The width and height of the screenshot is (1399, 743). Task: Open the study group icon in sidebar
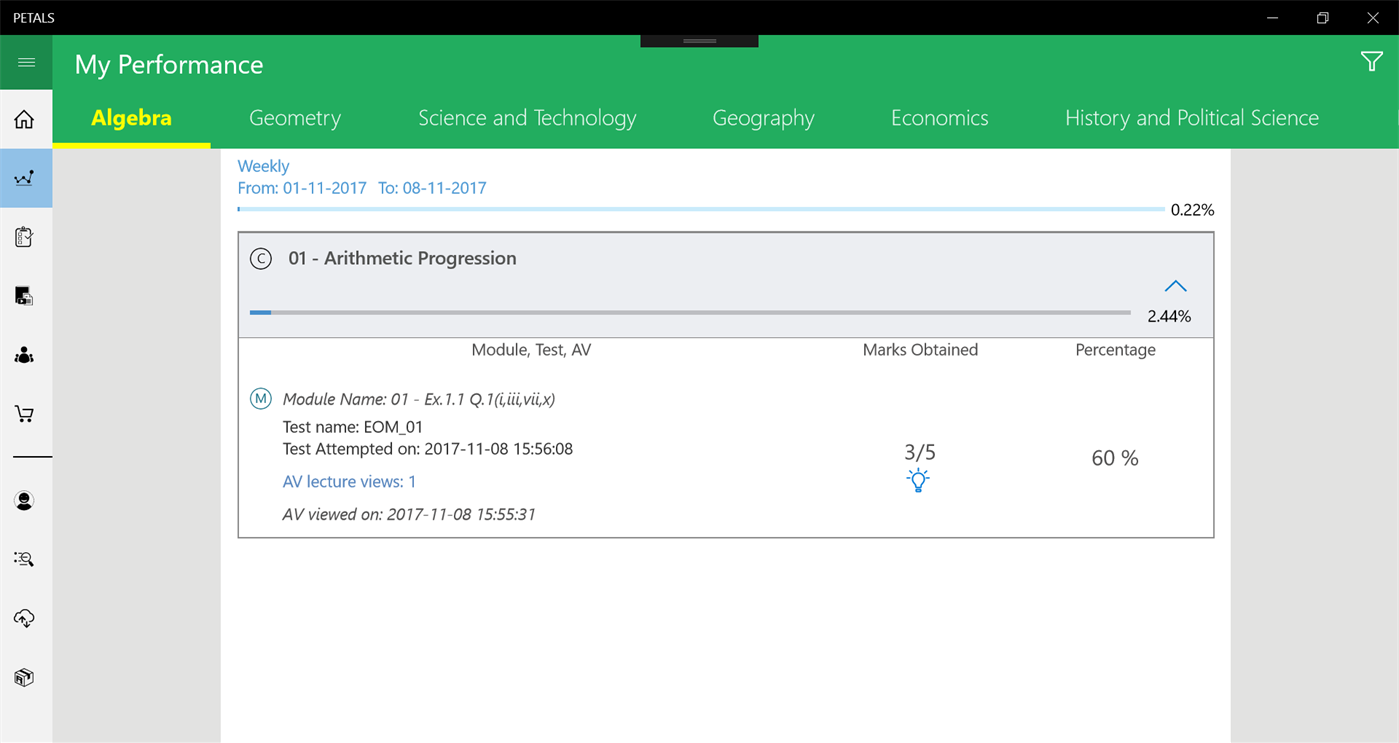(25, 355)
